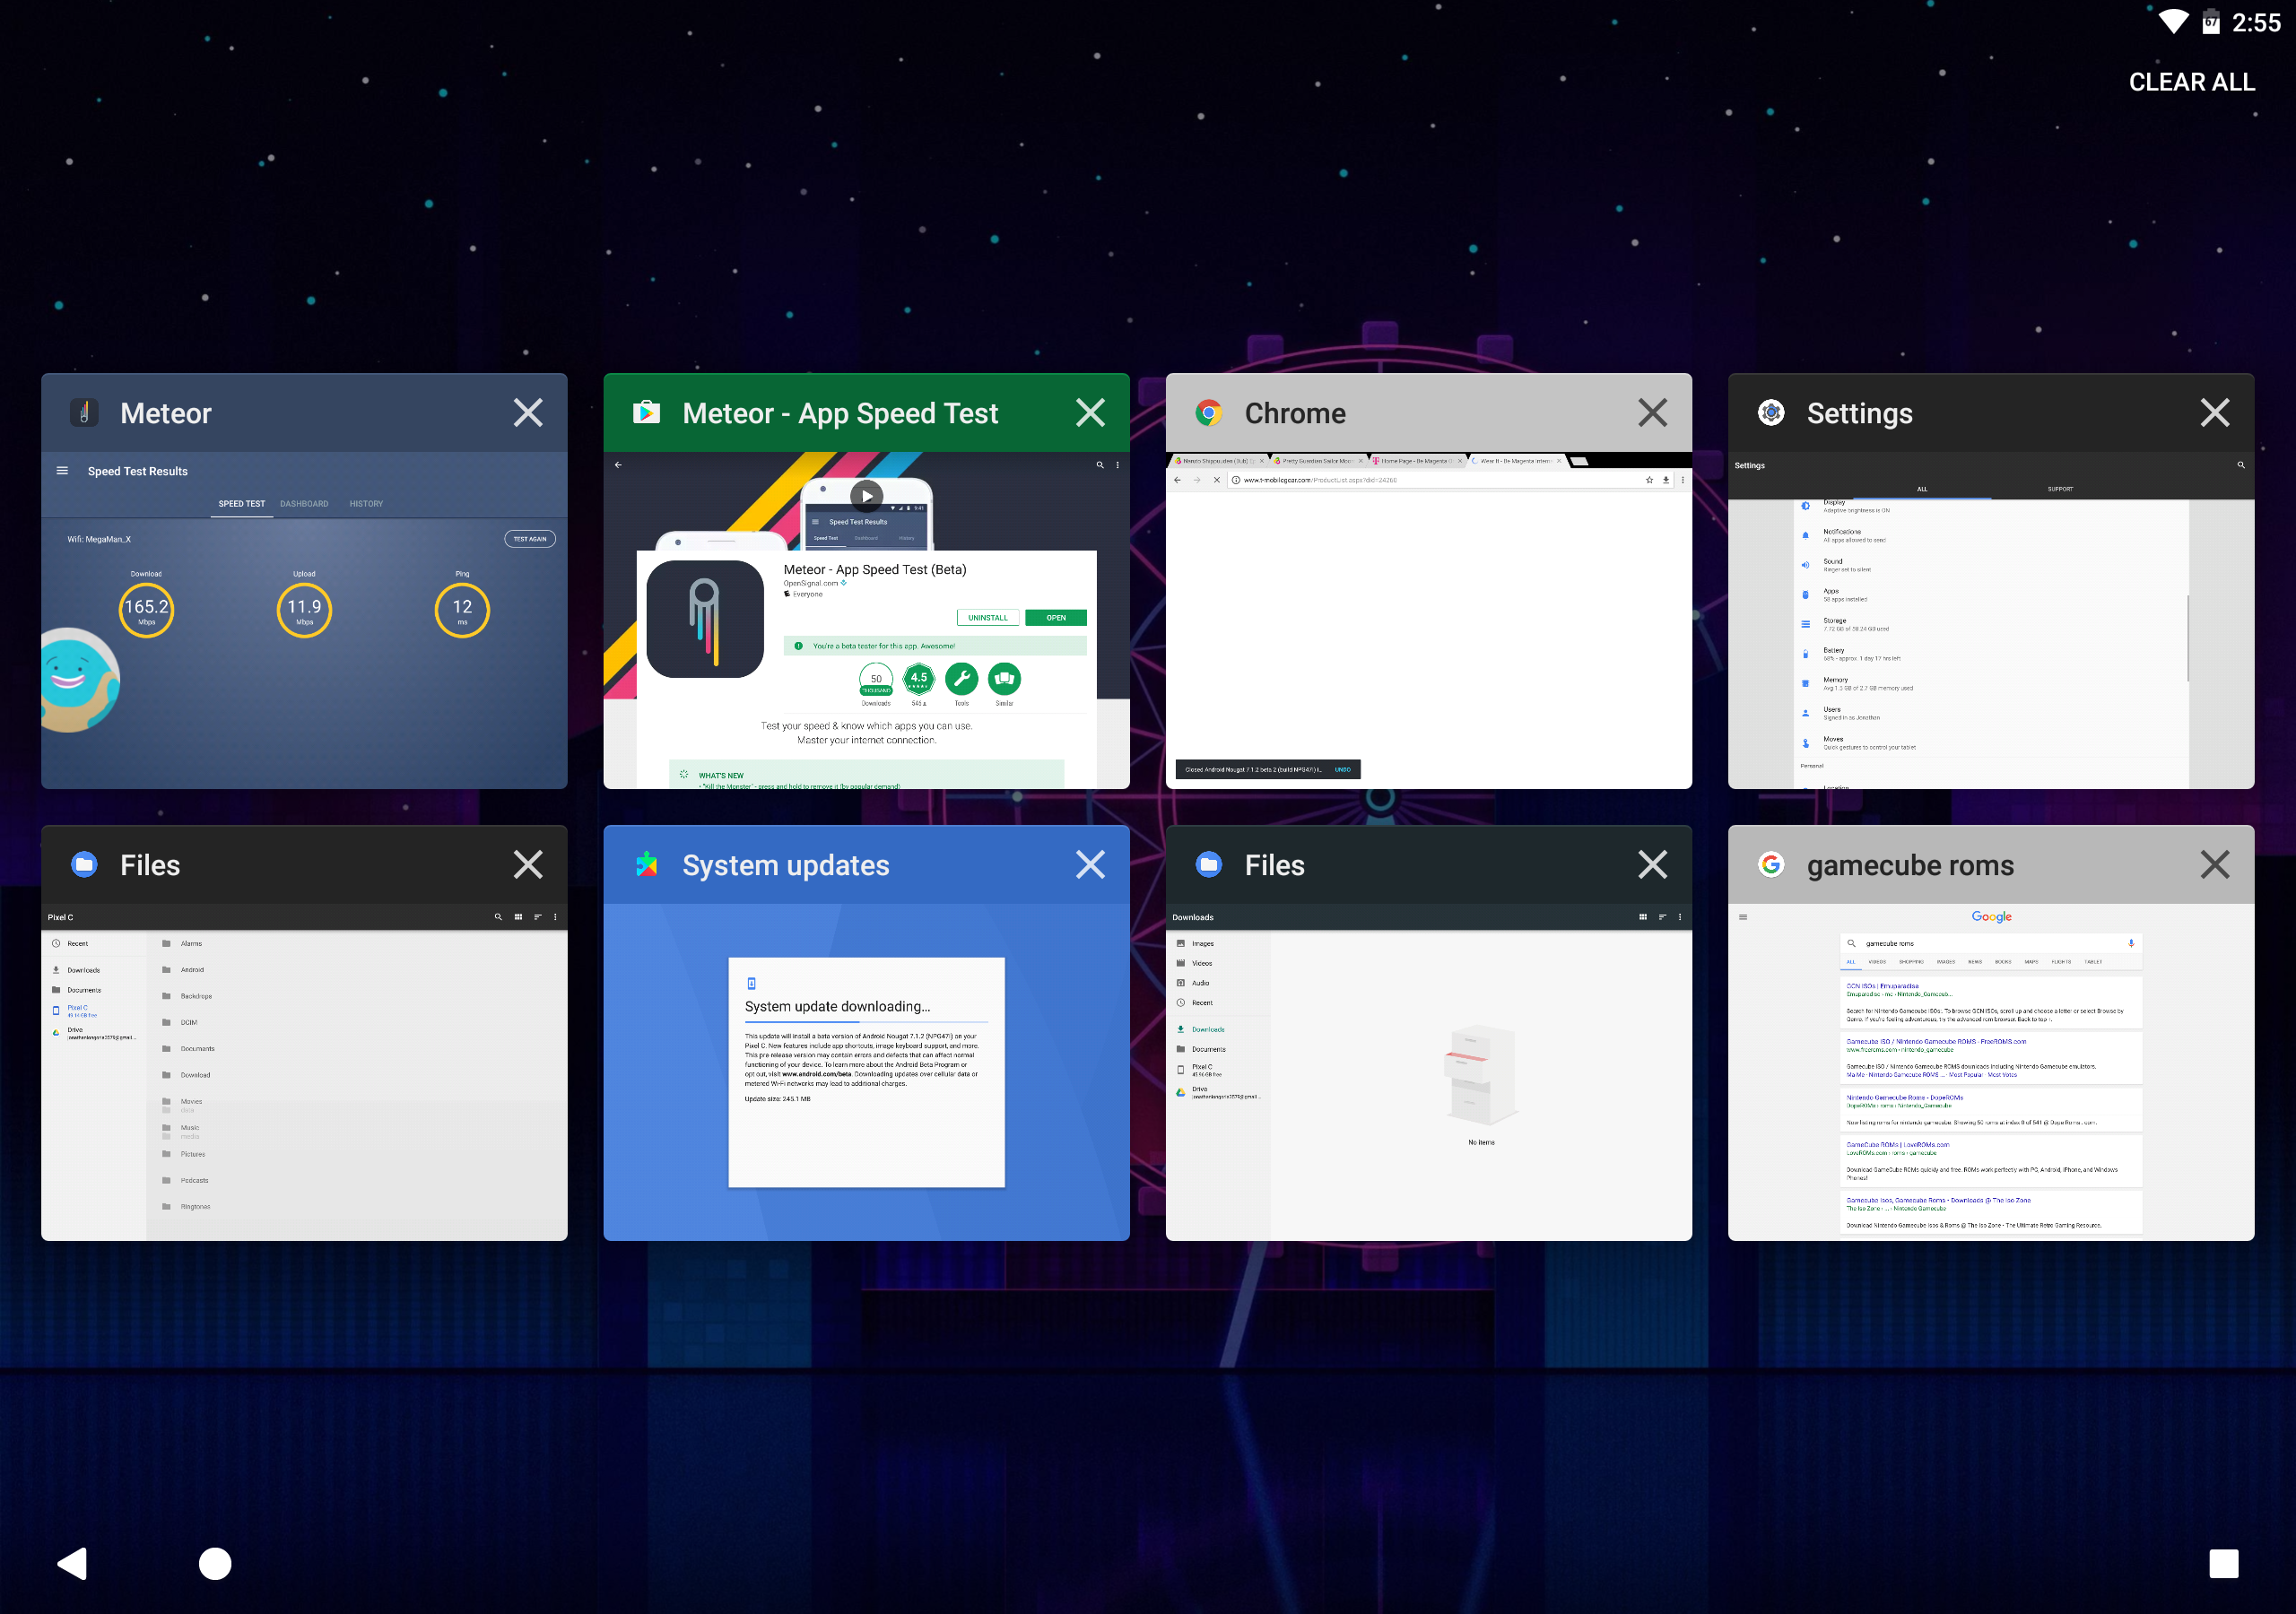Close the Meteor - App Speed Test card
The height and width of the screenshot is (1614, 2296).
[x=1090, y=413]
